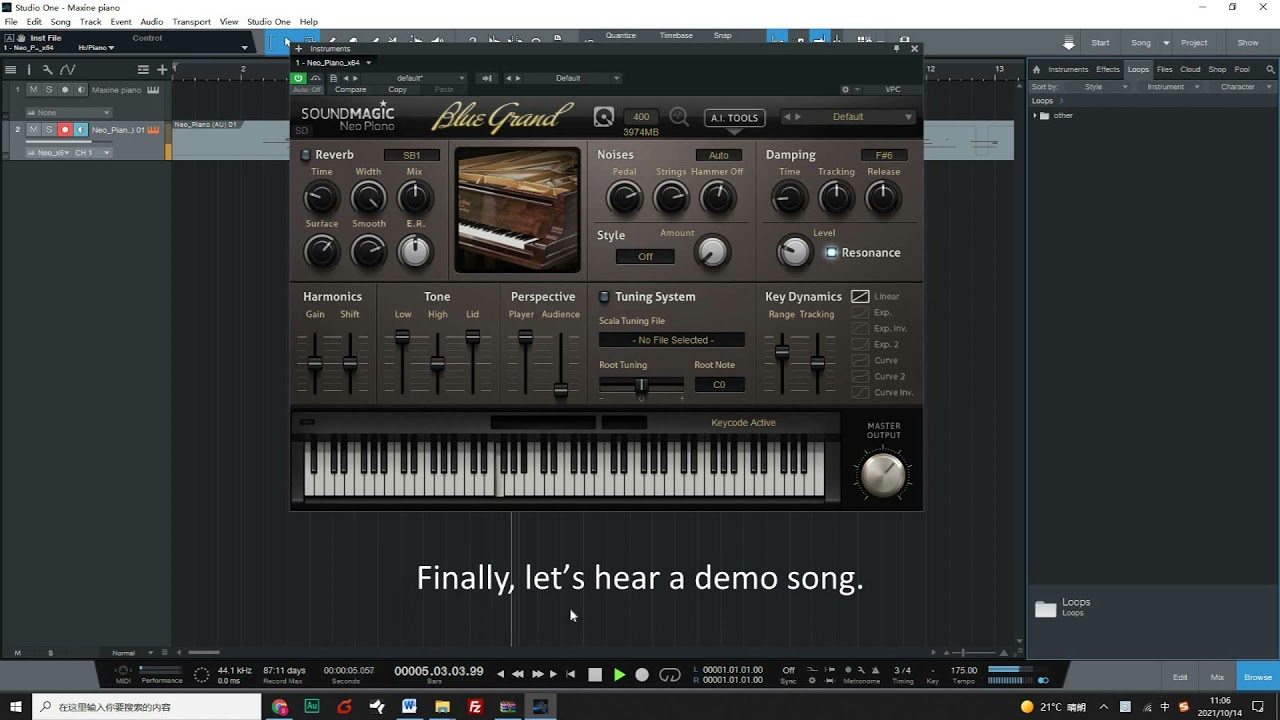Adjust the Root Tuning slider

pos(641,385)
